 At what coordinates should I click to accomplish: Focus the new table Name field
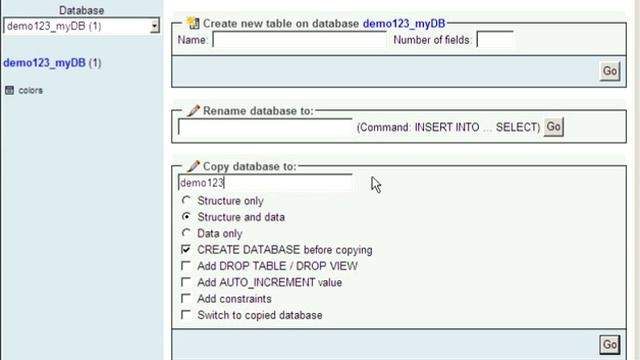tap(299, 40)
